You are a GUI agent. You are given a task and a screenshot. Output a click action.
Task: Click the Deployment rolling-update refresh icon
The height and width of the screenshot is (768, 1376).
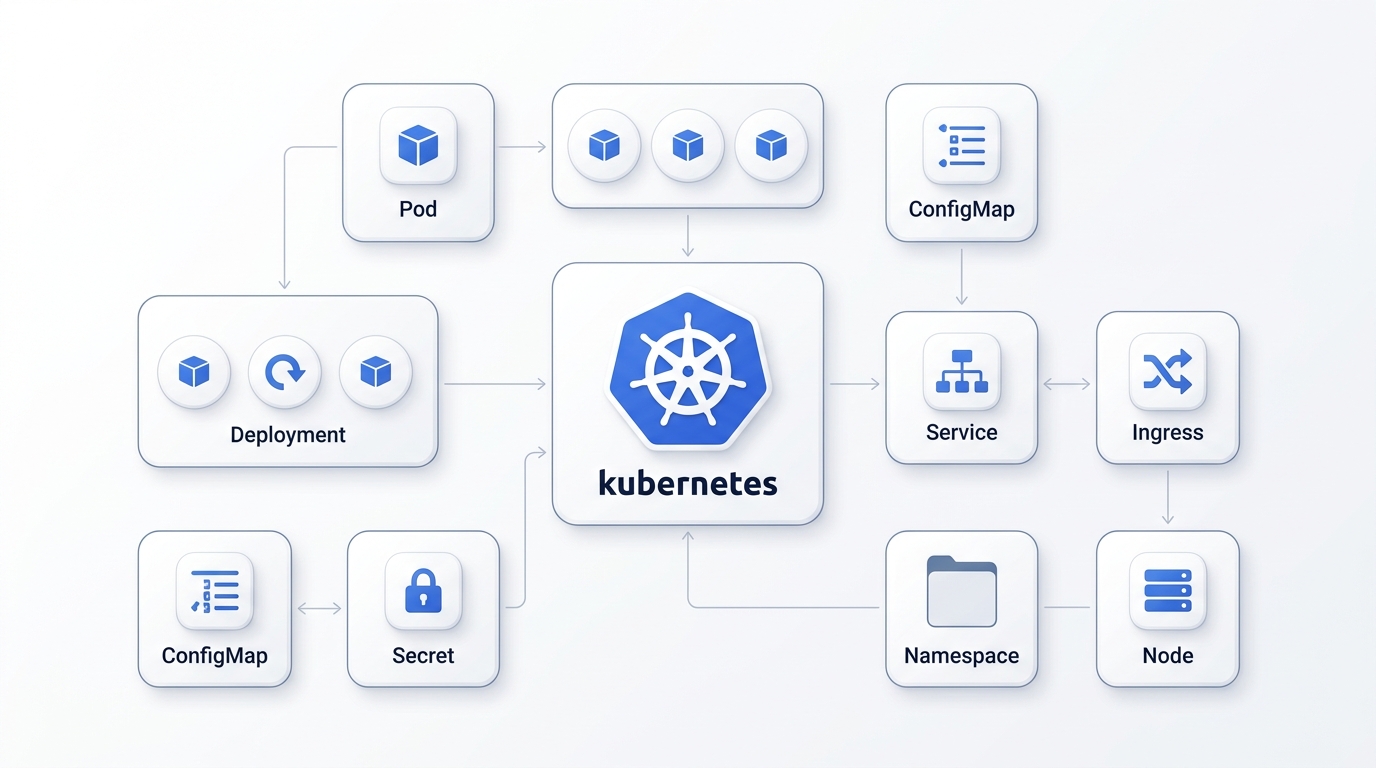tap(285, 372)
